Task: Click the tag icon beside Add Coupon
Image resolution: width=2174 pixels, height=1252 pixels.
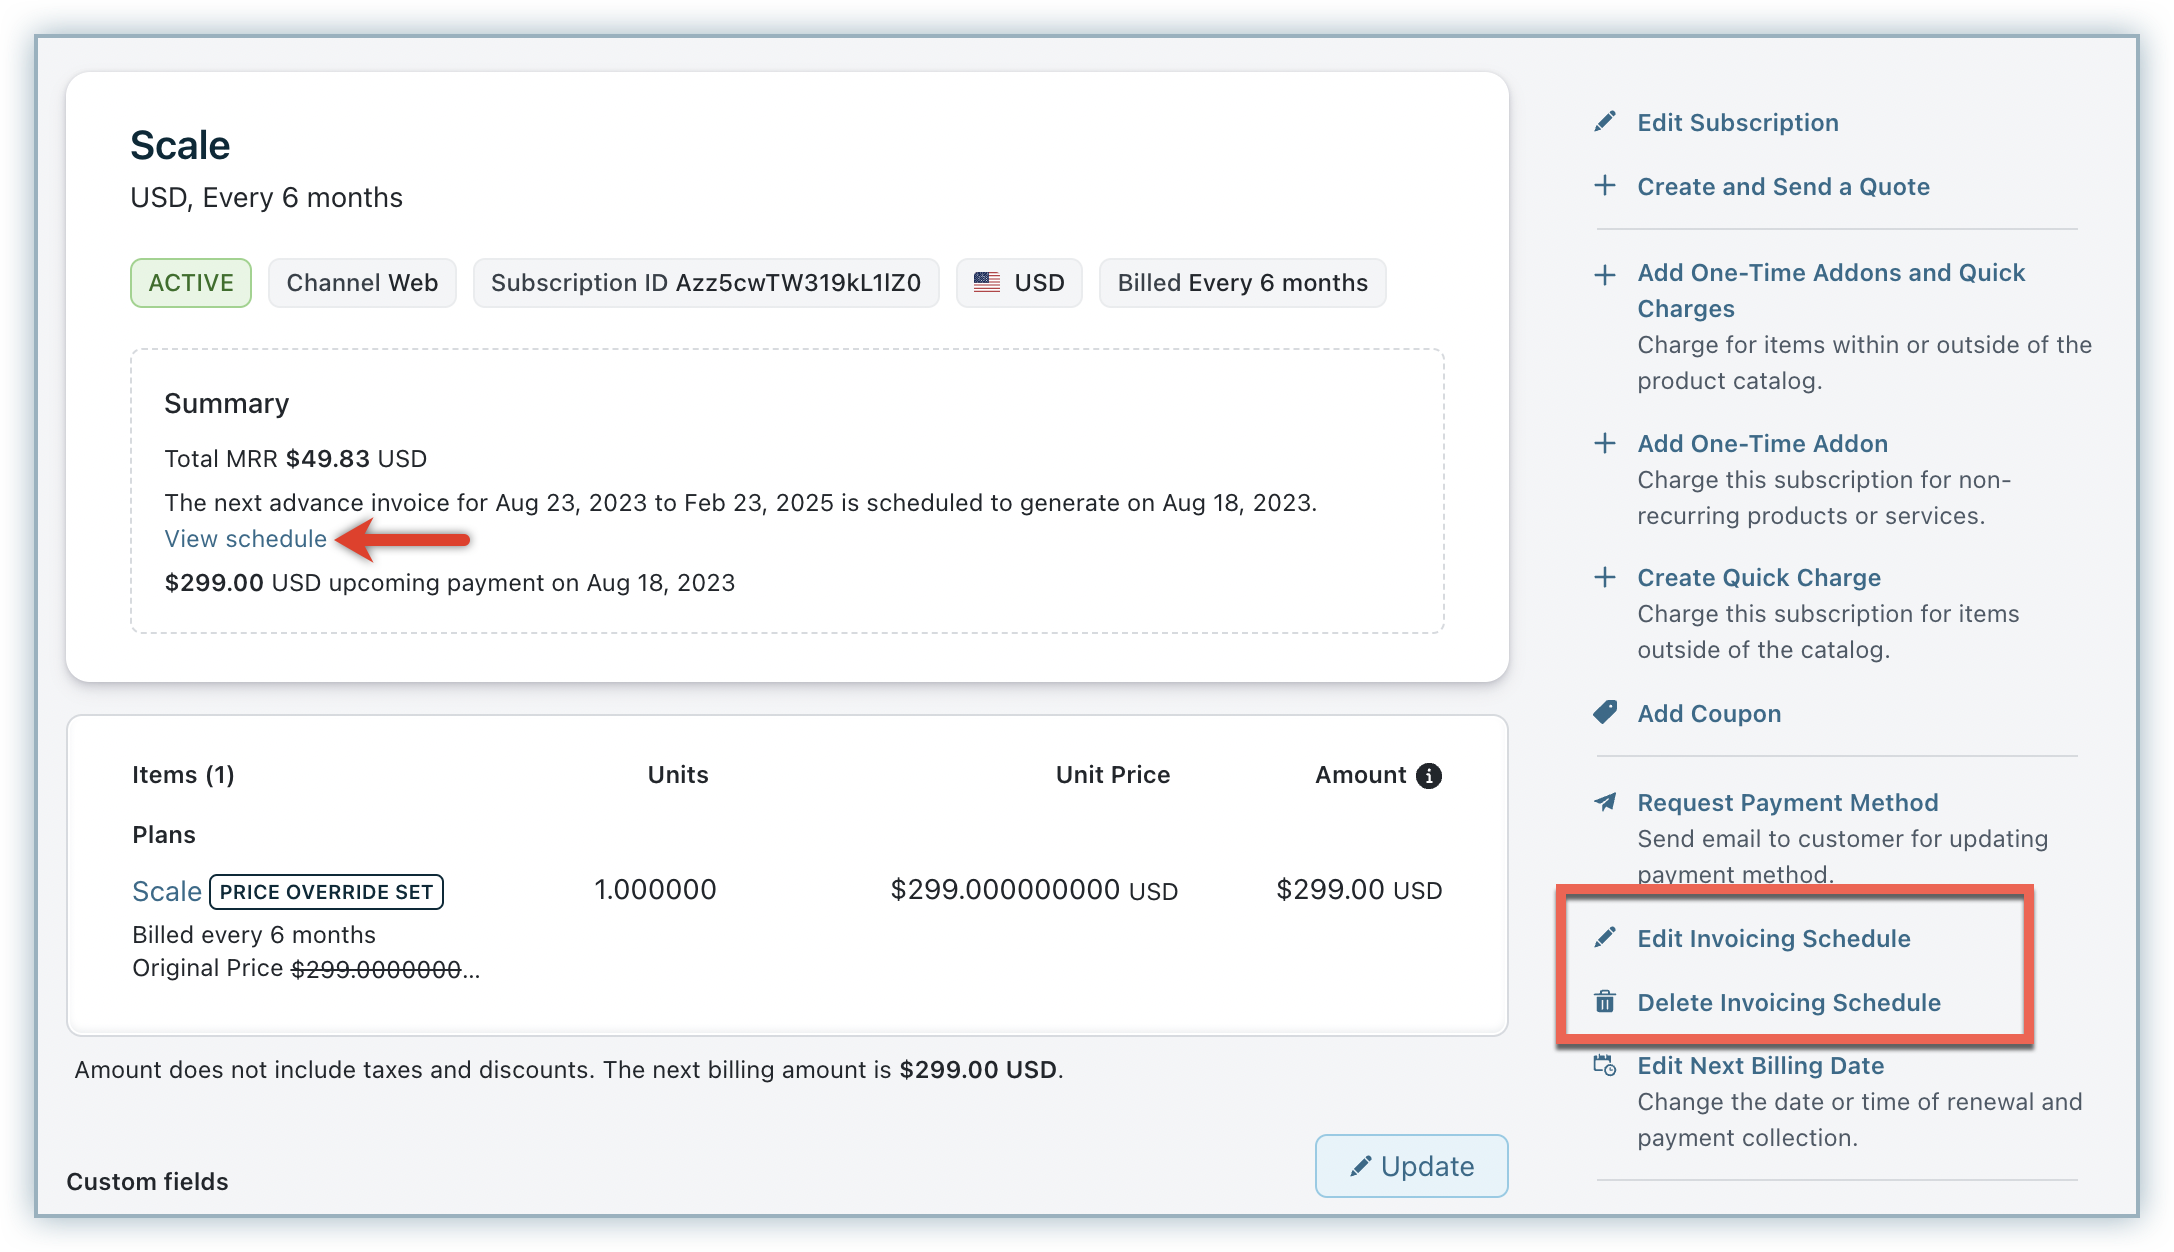Action: click(x=1605, y=713)
